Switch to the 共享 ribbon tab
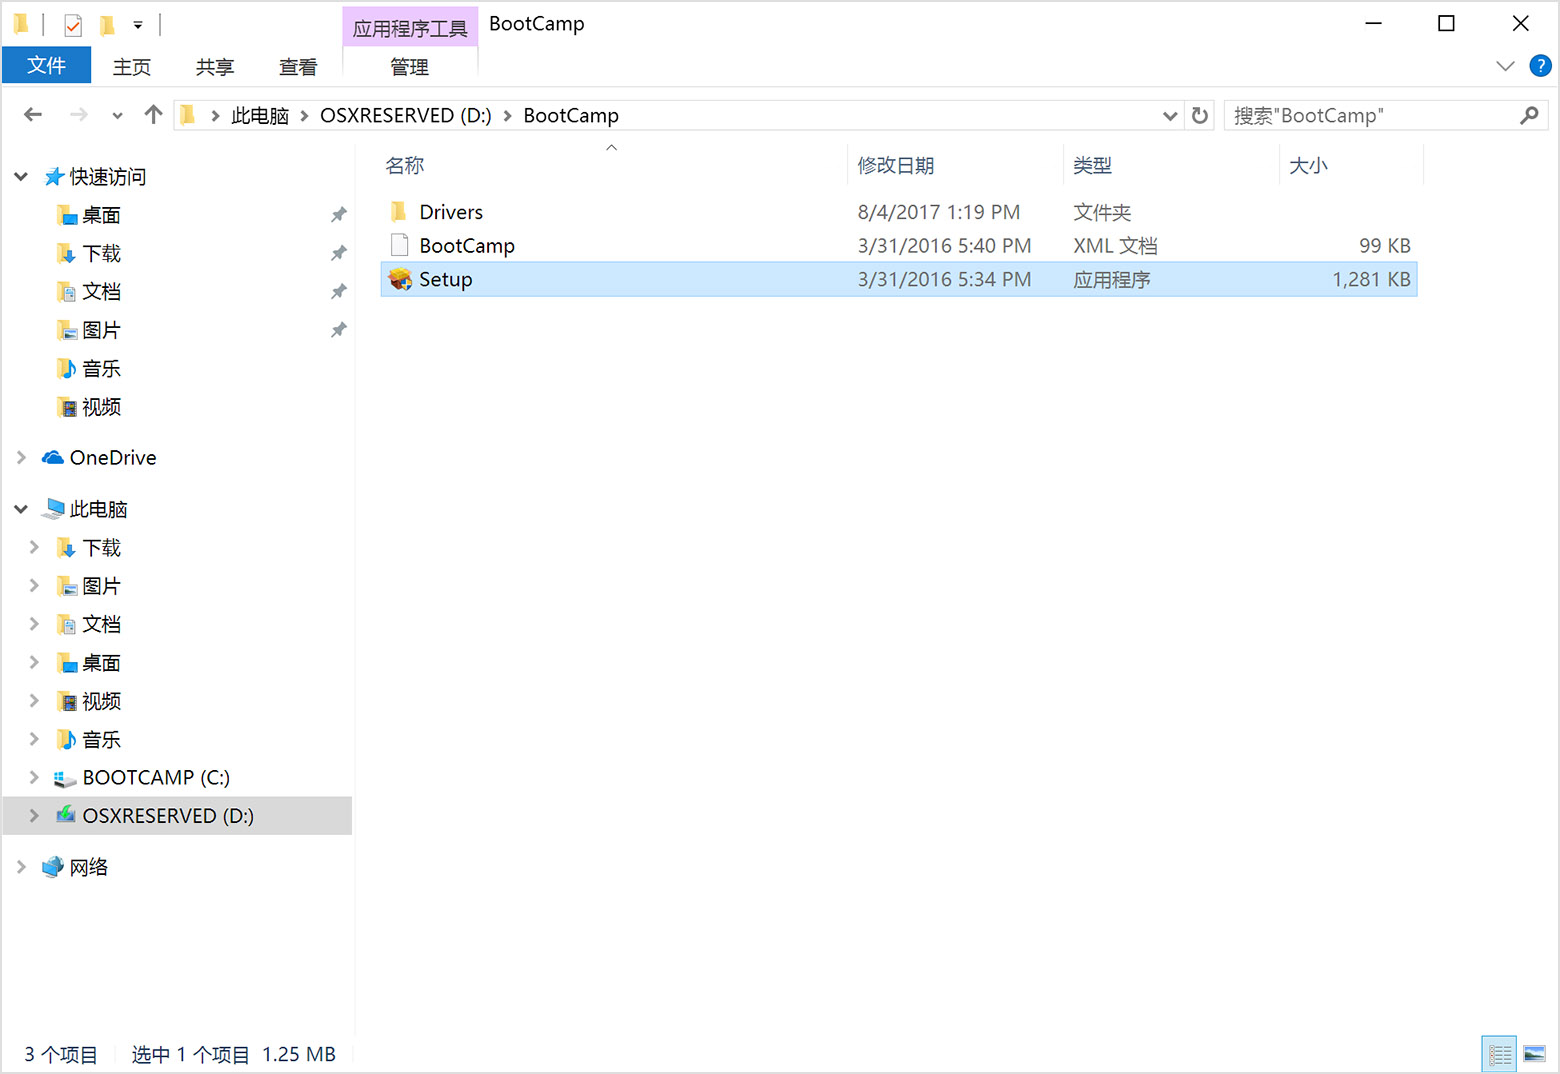Image resolution: width=1560 pixels, height=1074 pixels. (x=215, y=67)
